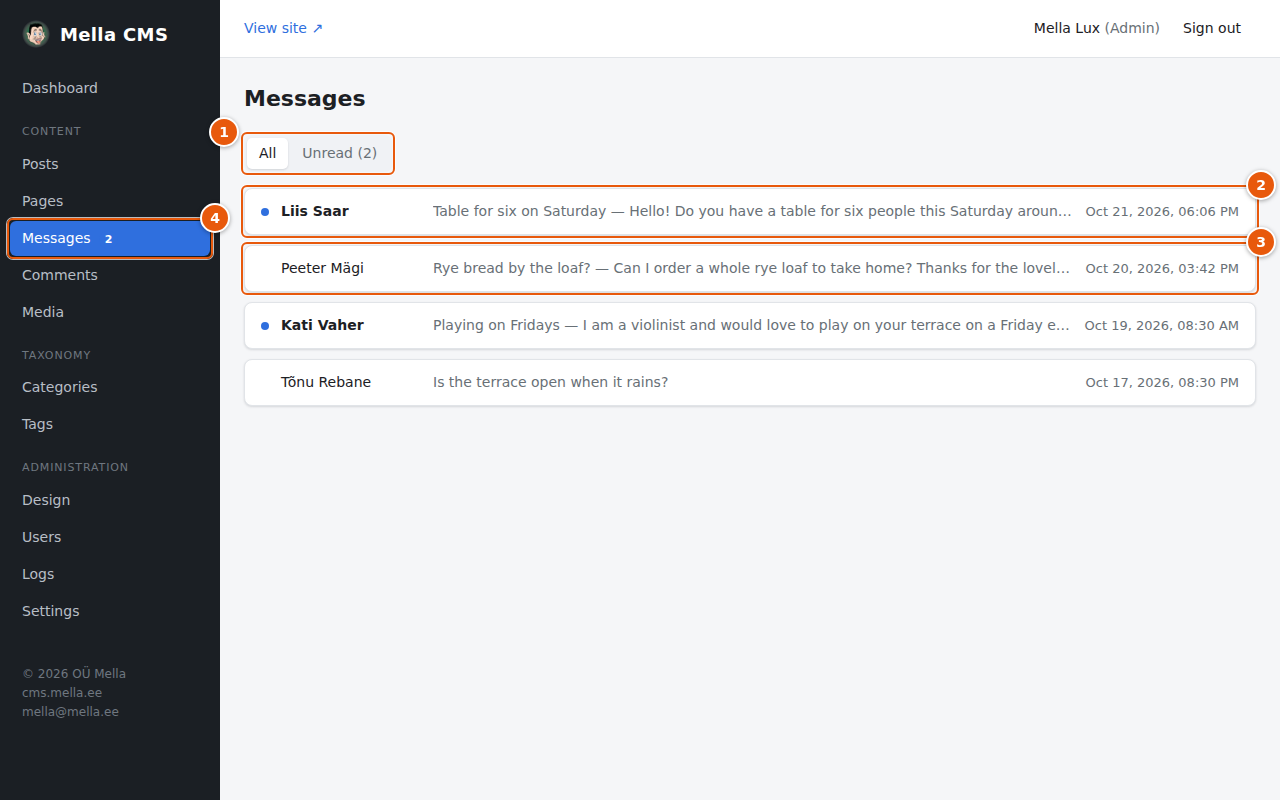1280x800 pixels.
Task: Open Design under Administration
Action: click(110, 500)
